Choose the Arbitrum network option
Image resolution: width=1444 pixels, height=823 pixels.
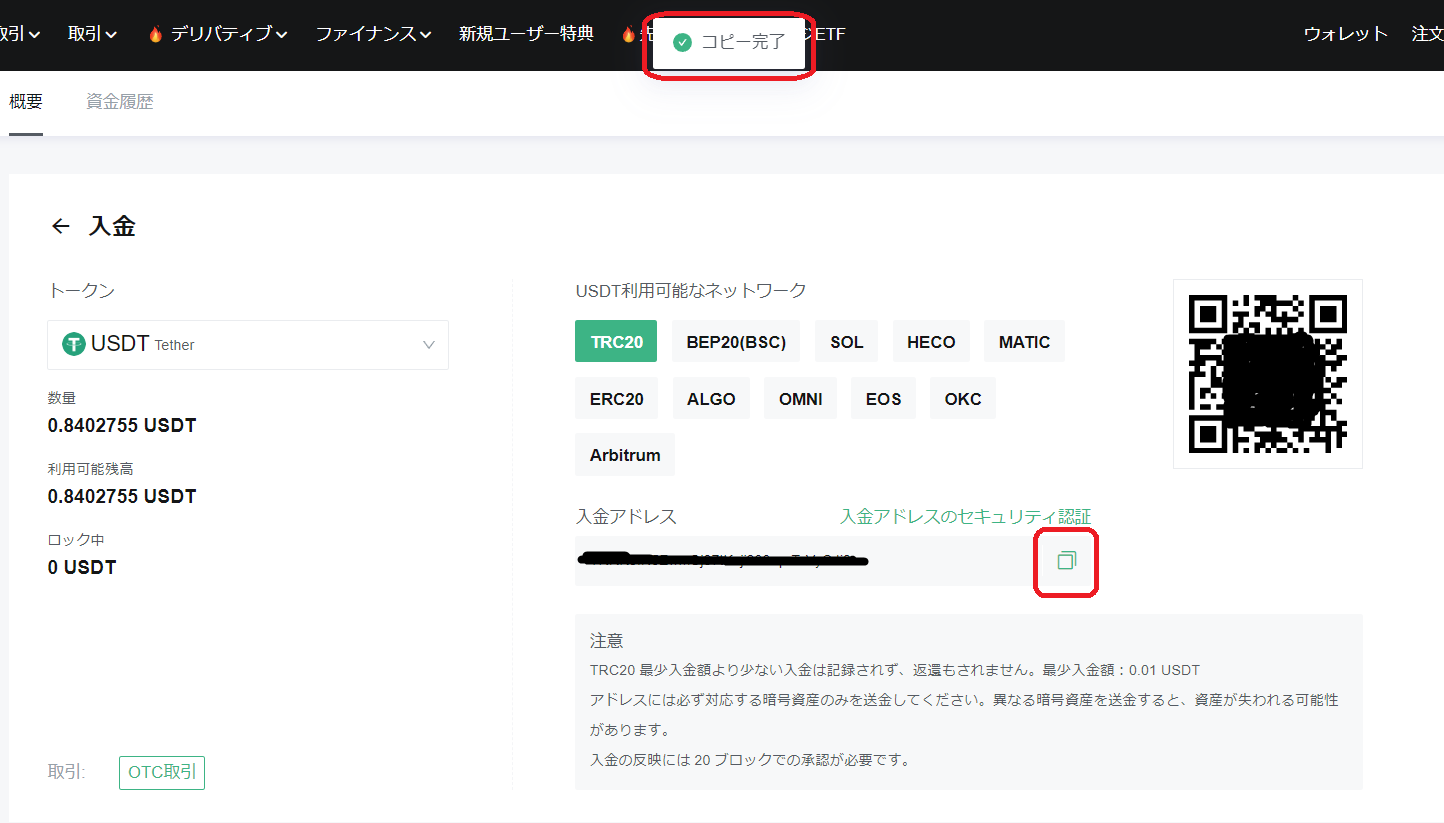point(625,455)
